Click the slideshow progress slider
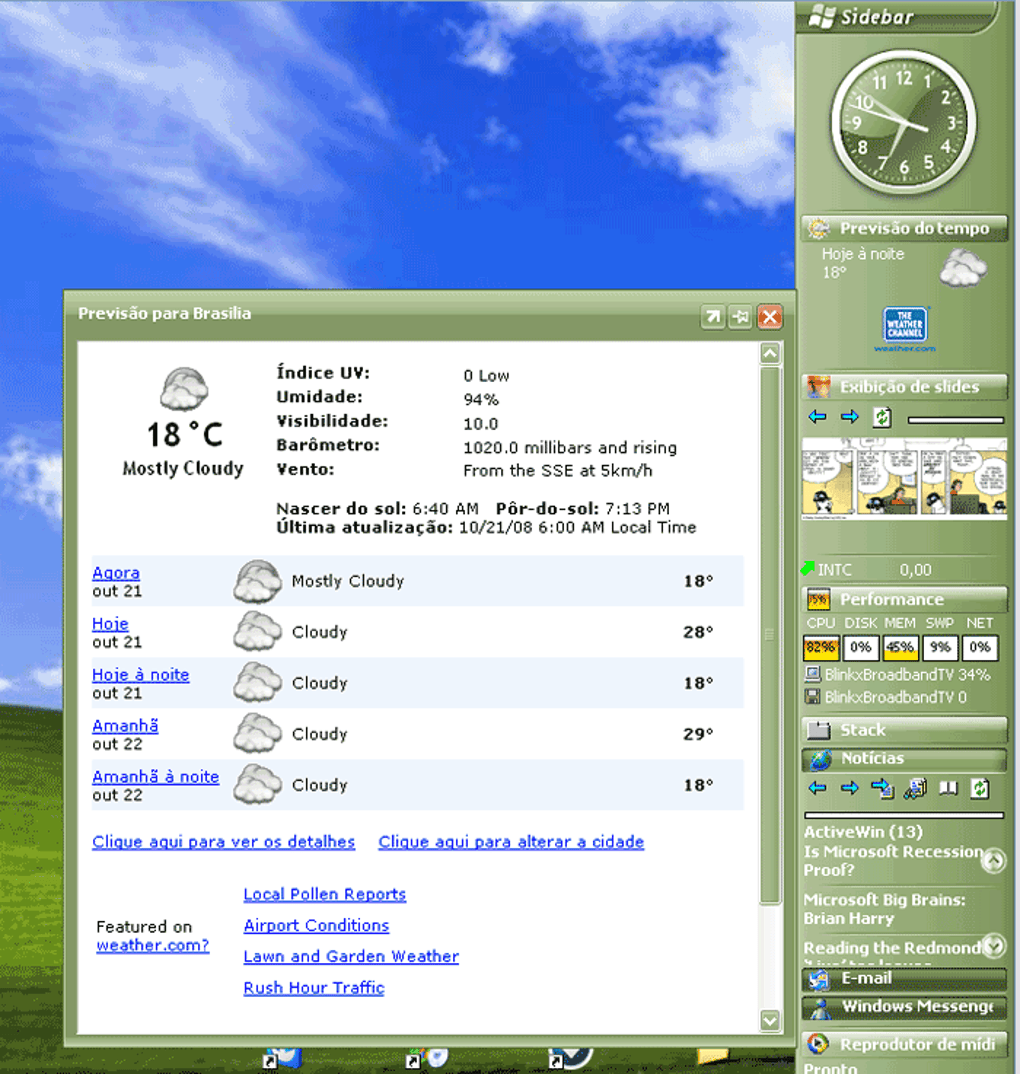The height and width of the screenshot is (1074, 1020). pyautogui.click(x=956, y=419)
